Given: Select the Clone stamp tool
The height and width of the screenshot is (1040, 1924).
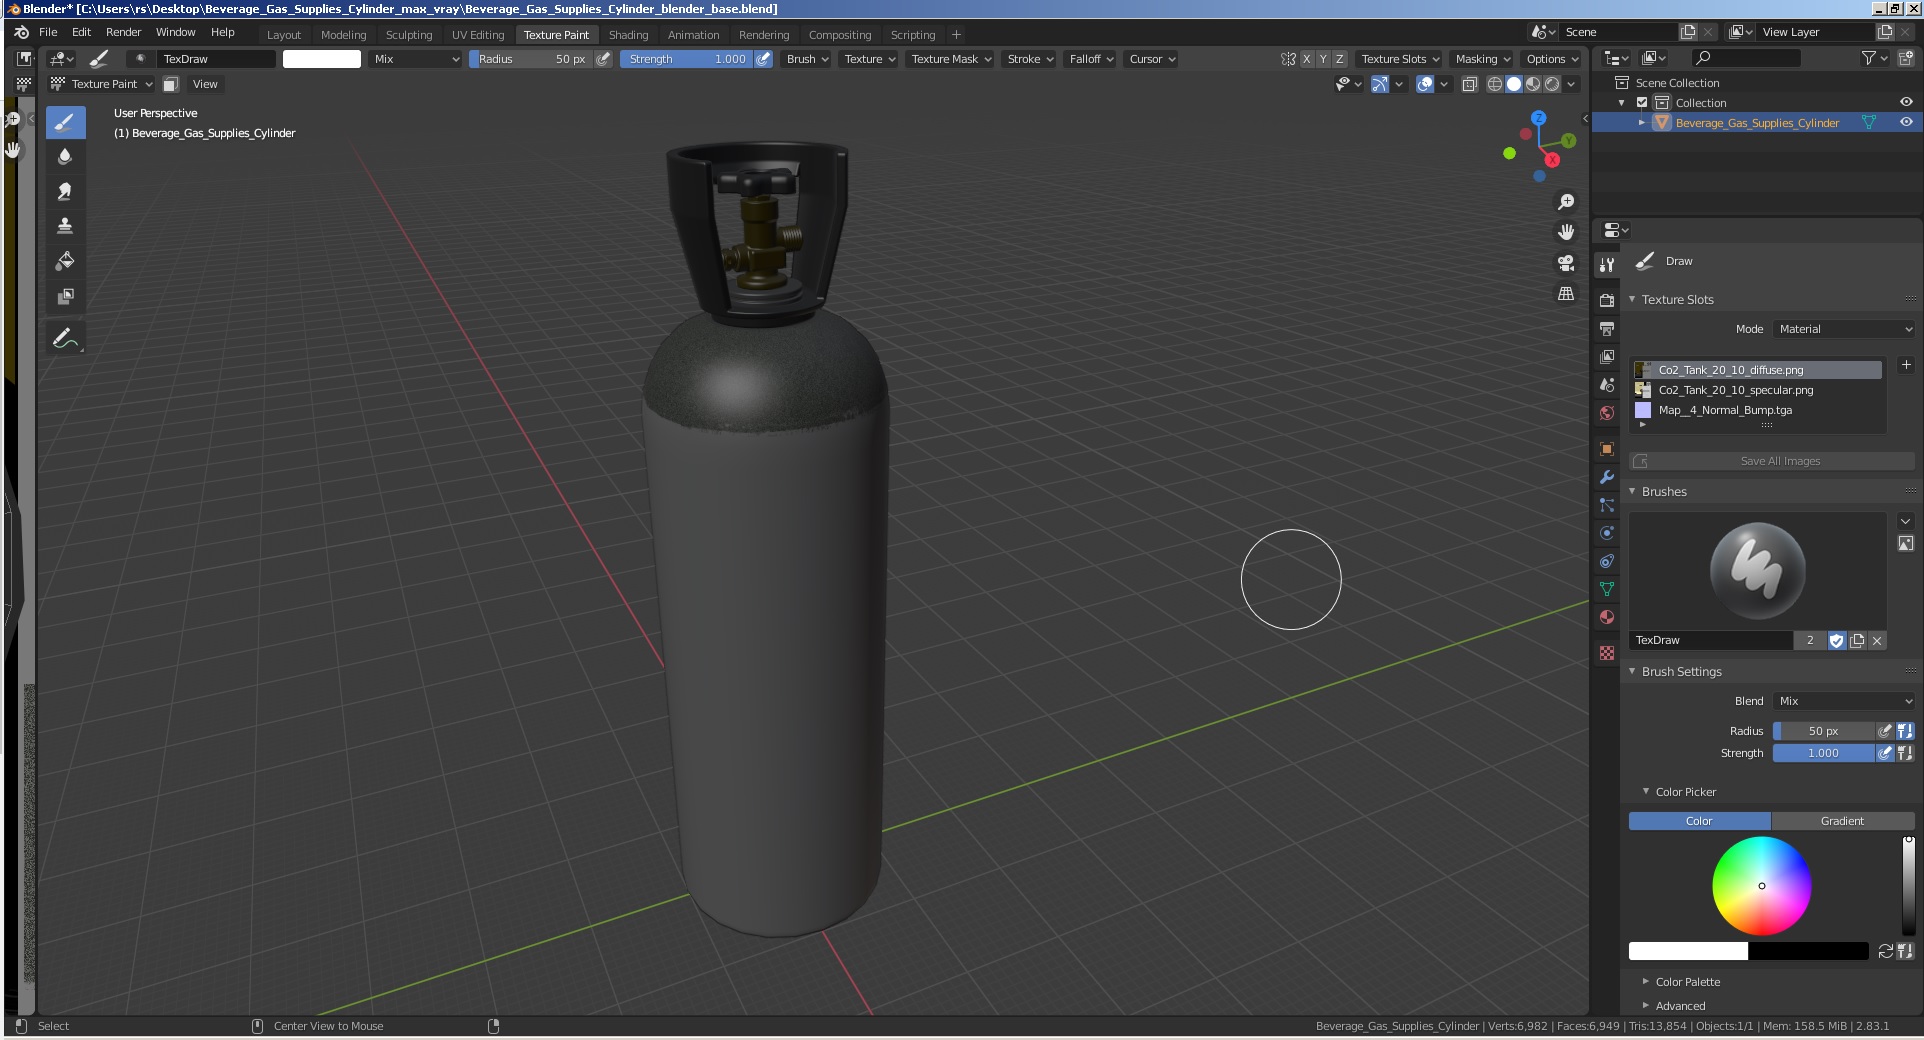Looking at the screenshot, I should pyautogui.click(x=65, y=226).
